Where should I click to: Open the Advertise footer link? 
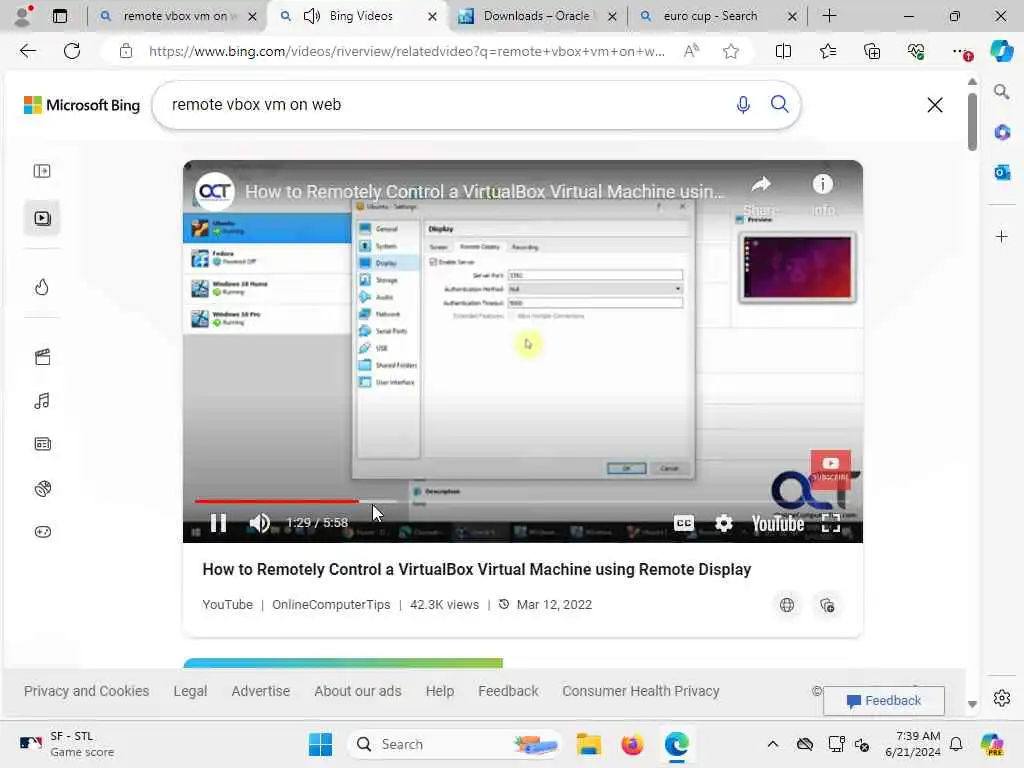click(x=261, y=691)
